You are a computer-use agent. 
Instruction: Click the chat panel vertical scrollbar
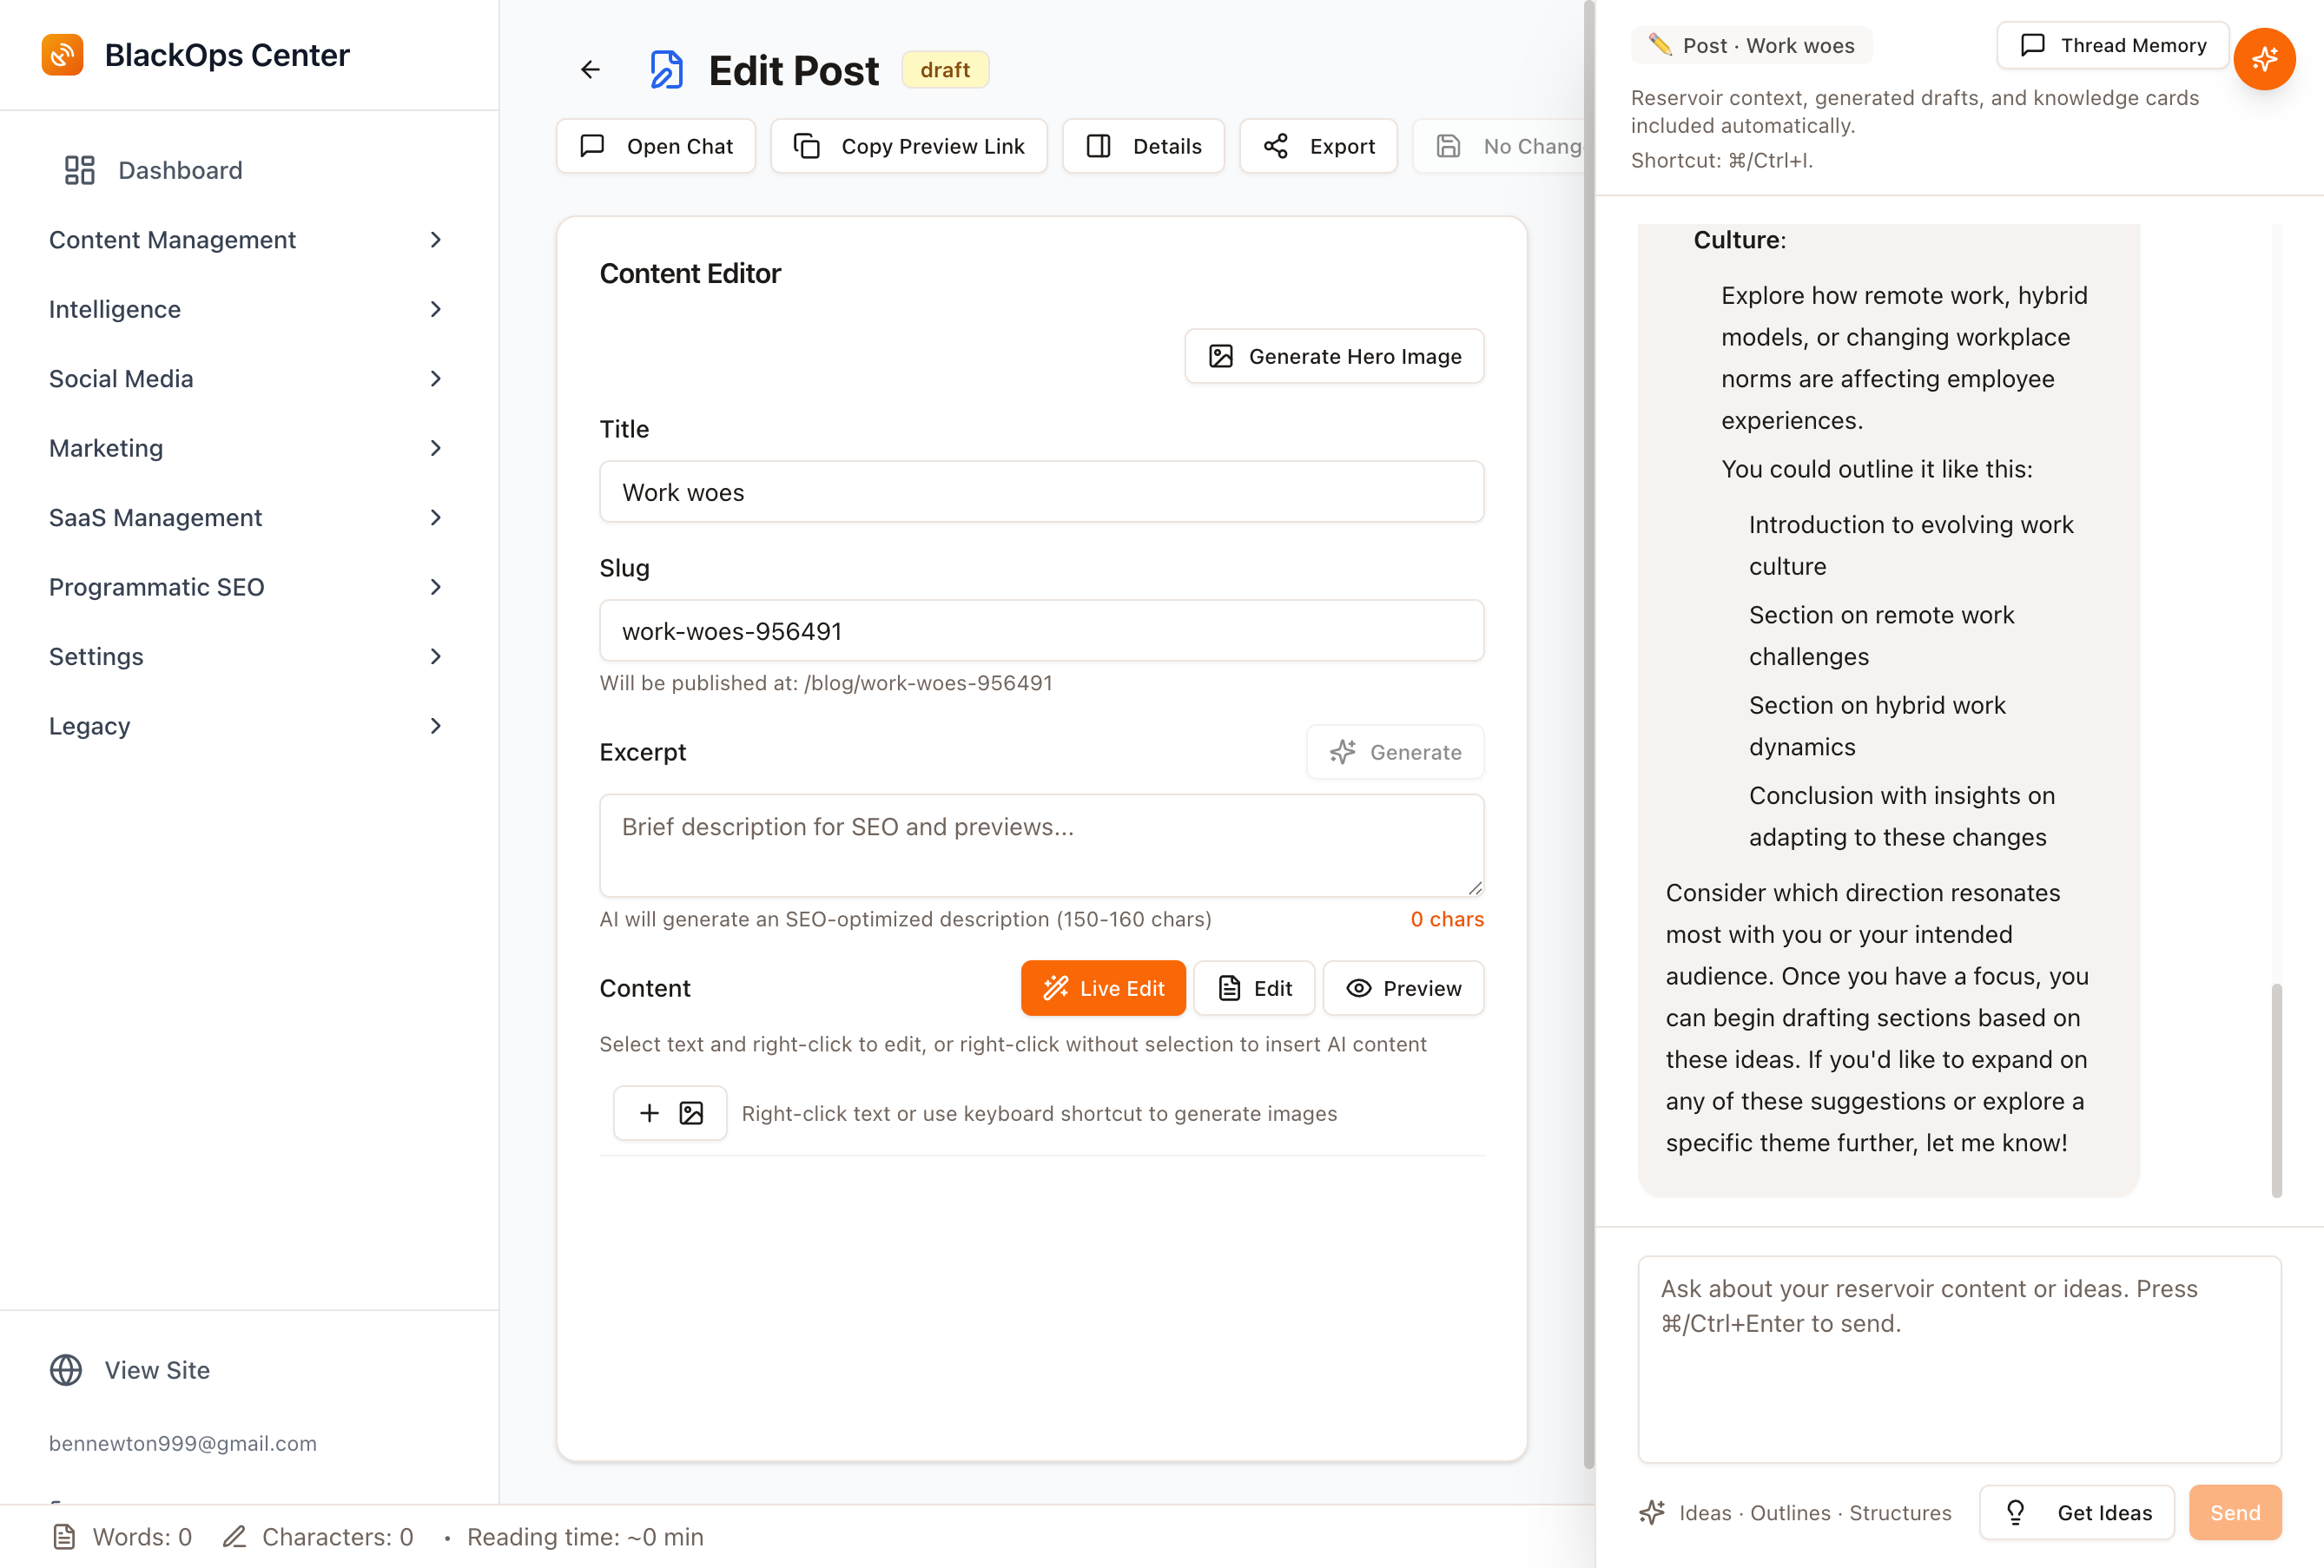tap(2276, 1090)
